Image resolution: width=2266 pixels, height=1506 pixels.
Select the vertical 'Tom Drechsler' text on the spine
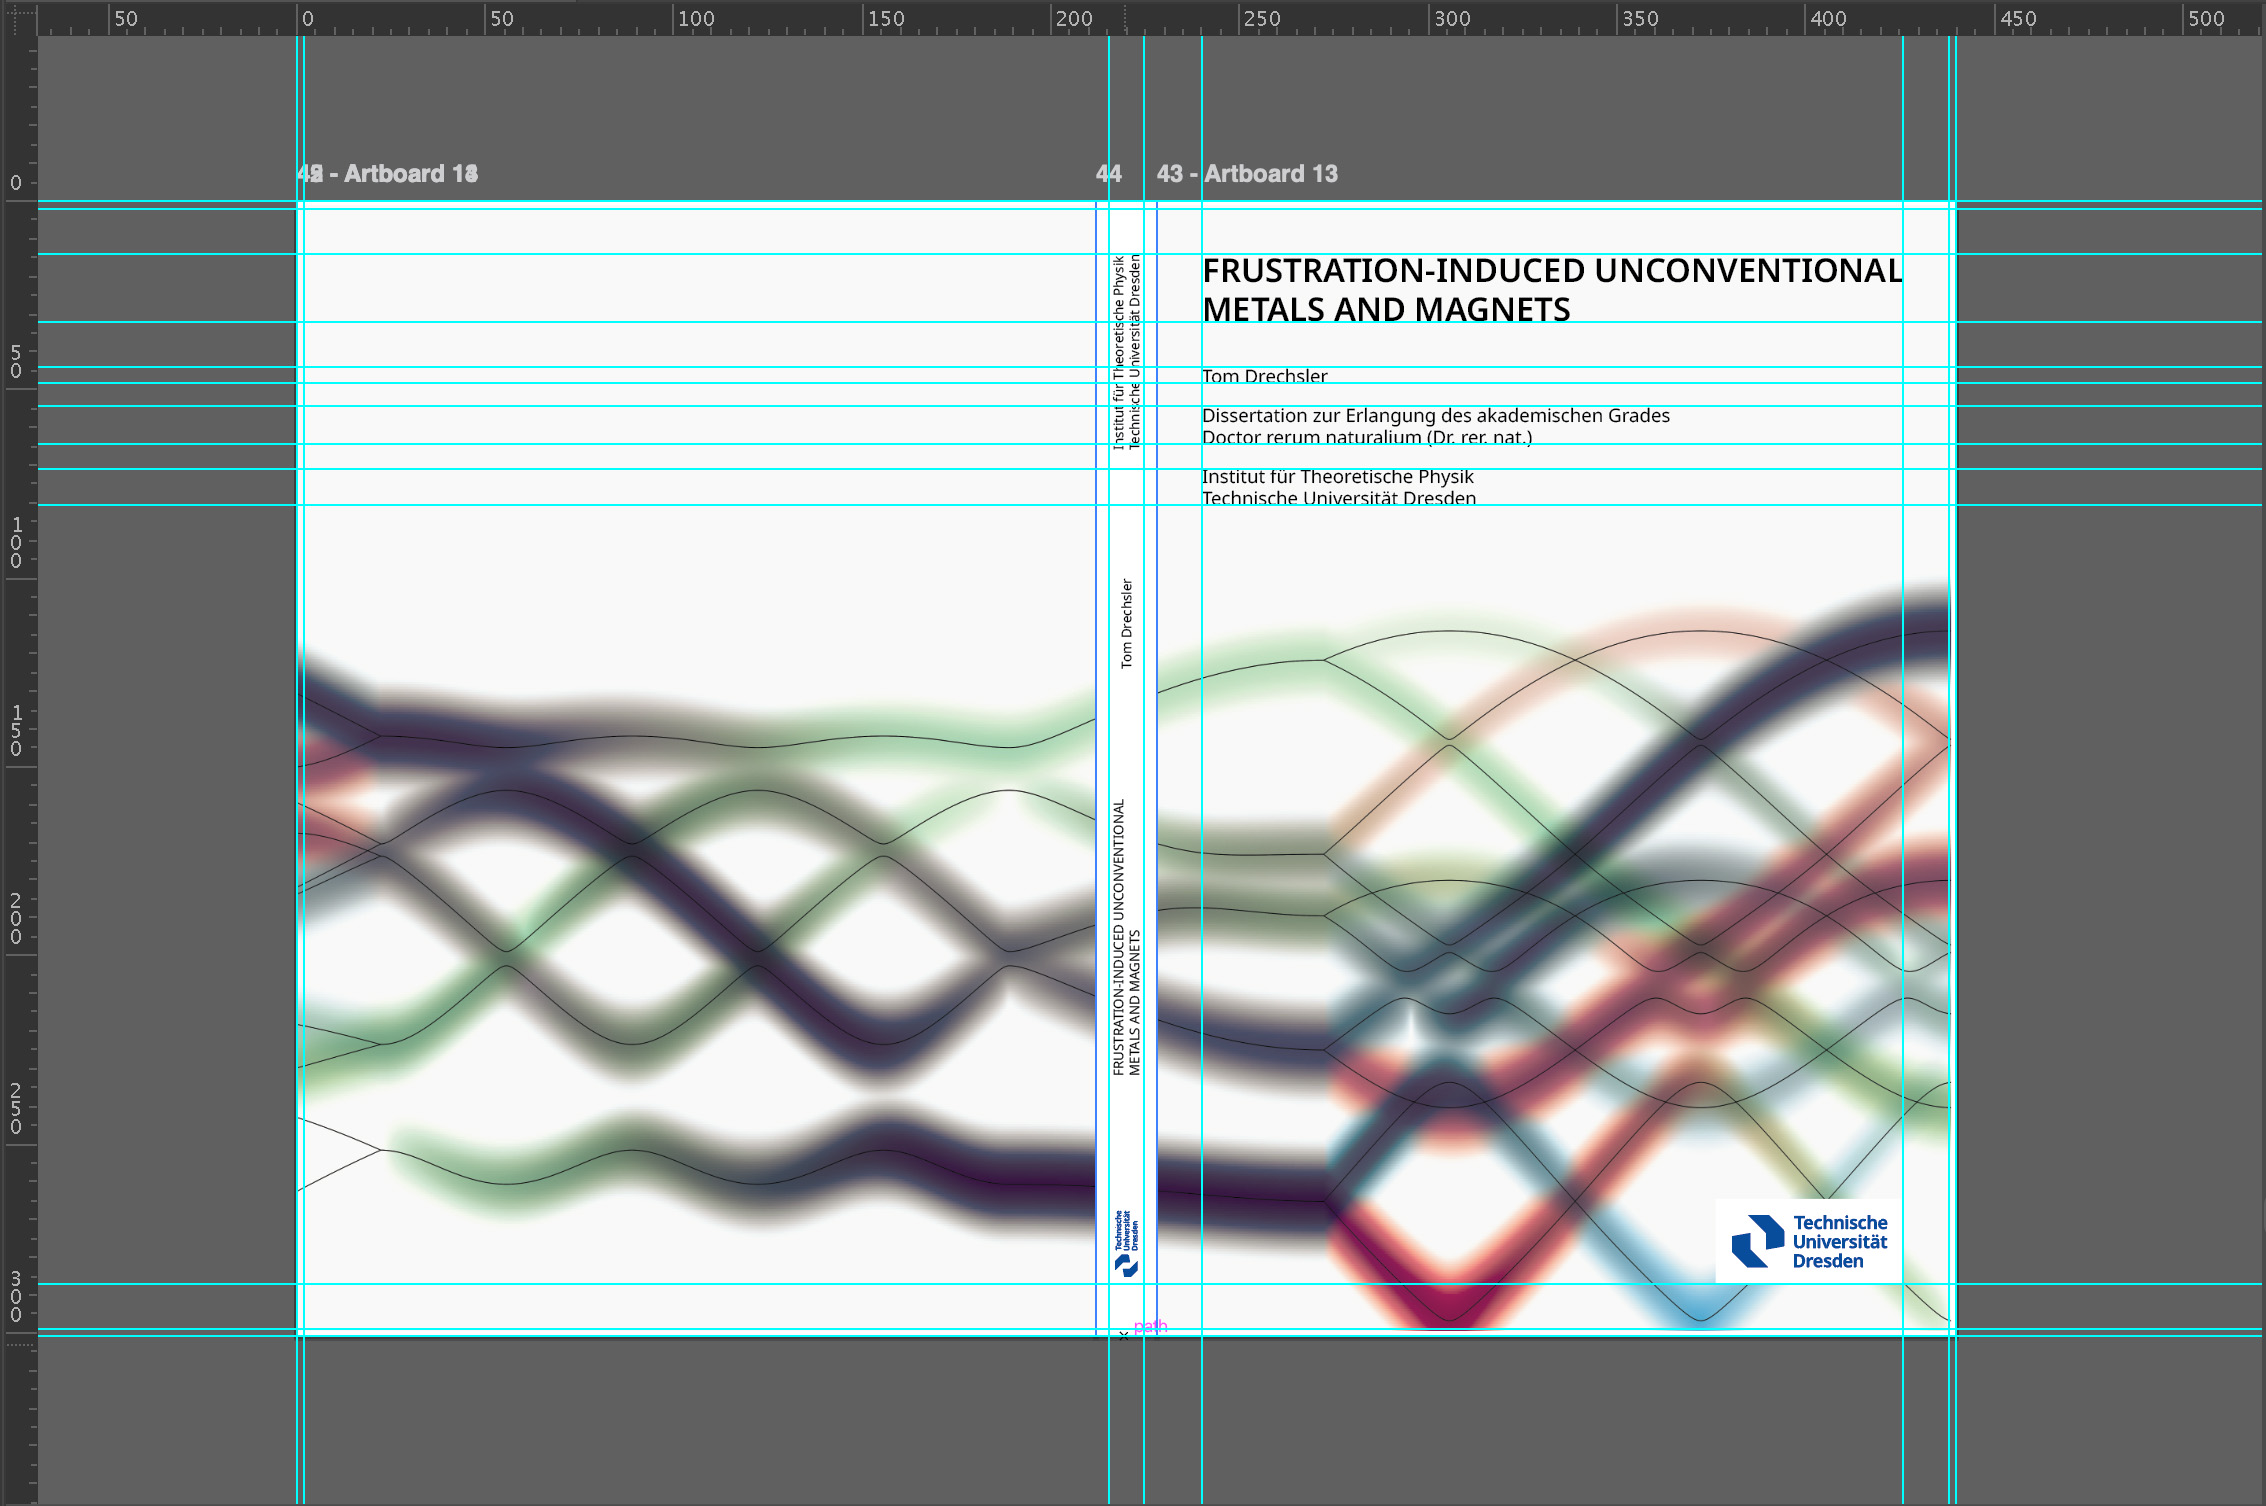tap(1127, 624)
